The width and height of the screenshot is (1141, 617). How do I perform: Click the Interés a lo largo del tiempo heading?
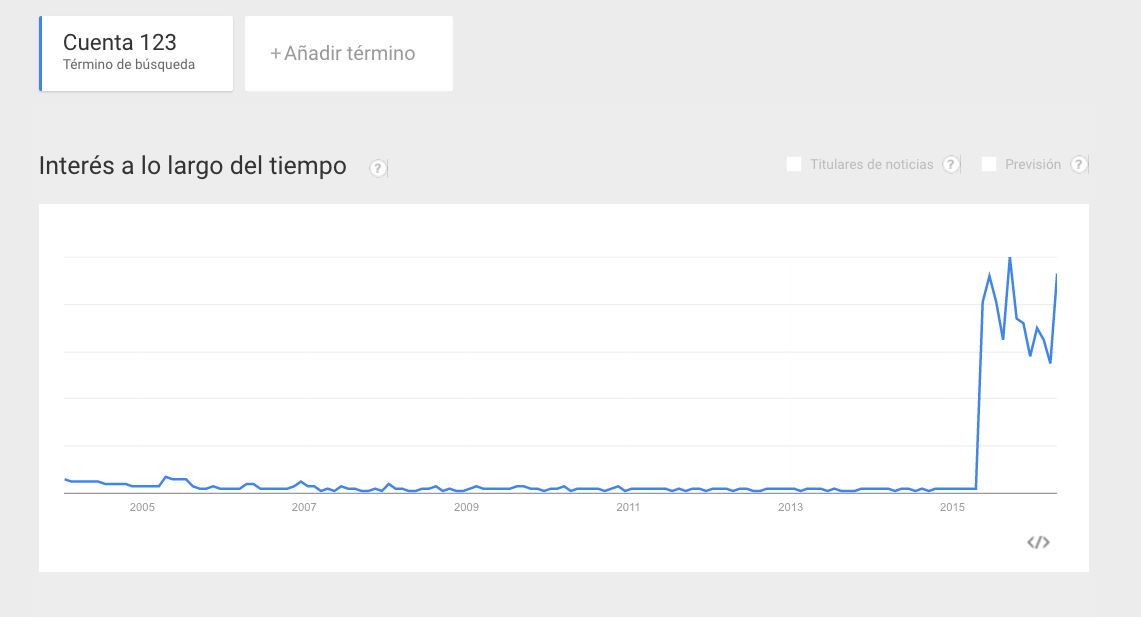(x=193, y=166)
